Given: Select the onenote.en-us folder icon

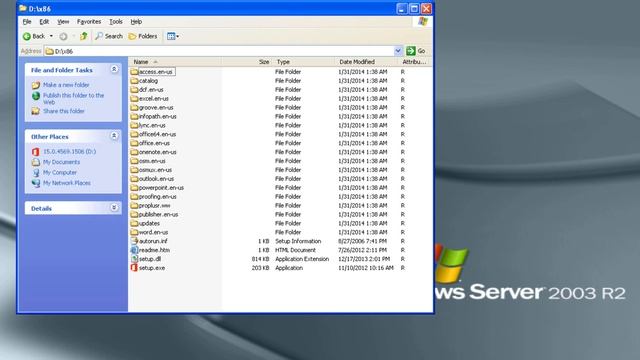Looking at the screenshot, I should click(x=134, y=152).
